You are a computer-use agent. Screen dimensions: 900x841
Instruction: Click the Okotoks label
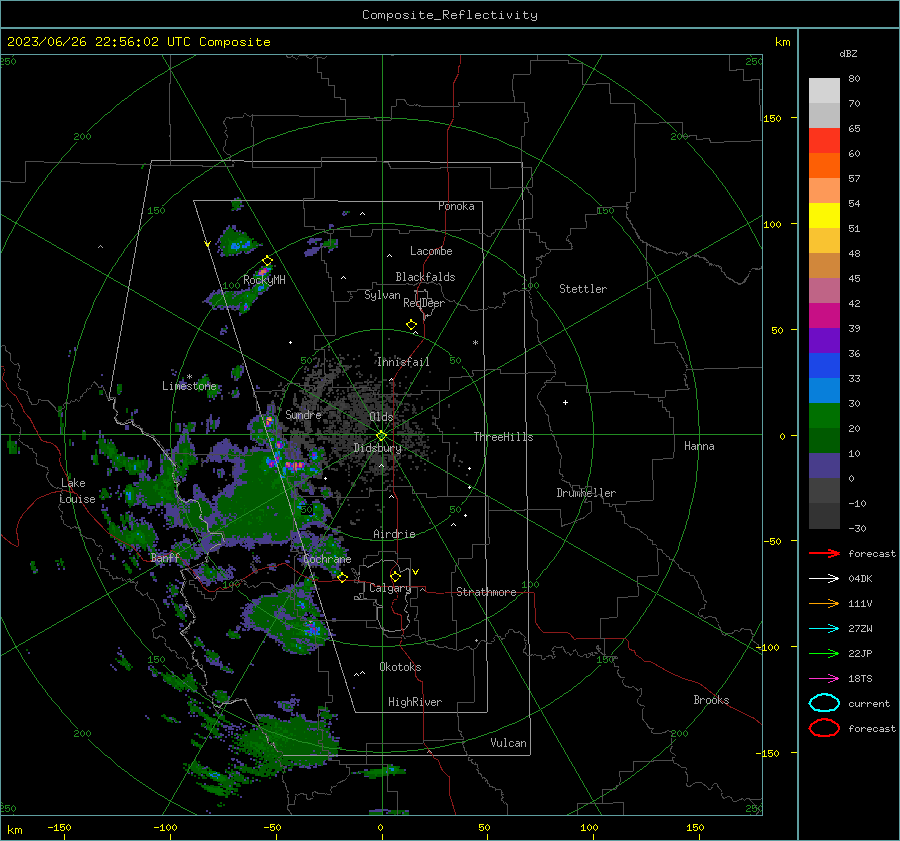[x=400, y=667]
